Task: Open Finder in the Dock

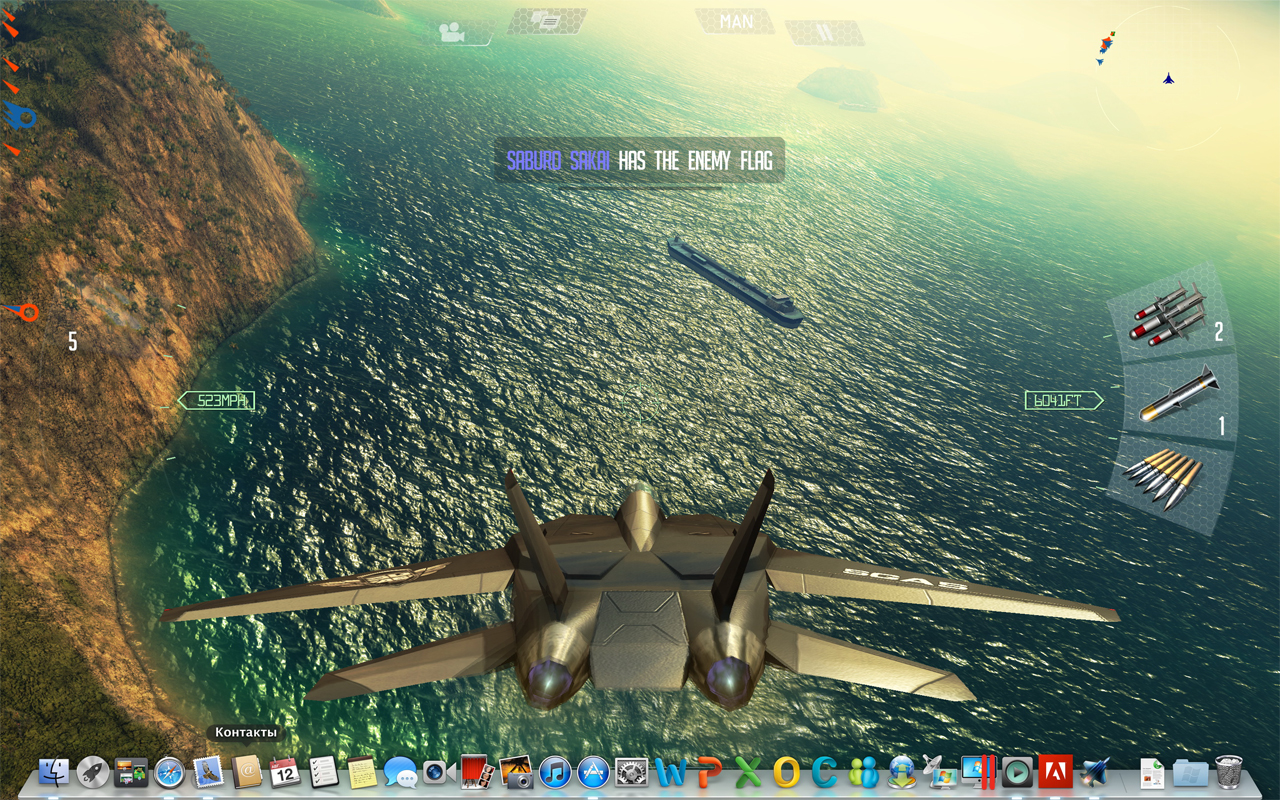Action: tap(54, 772)
